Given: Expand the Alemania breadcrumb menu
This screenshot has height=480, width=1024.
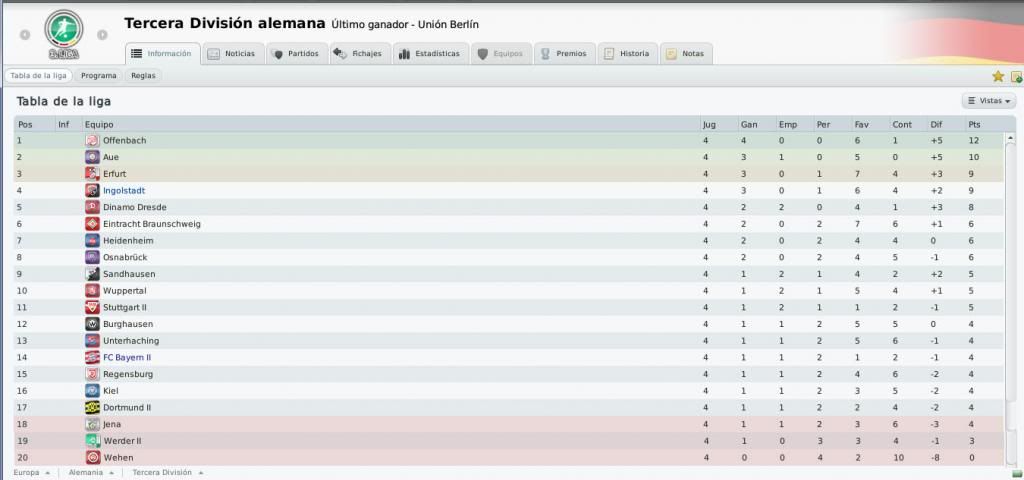Looking at the screenshot, I should (91, 472).
